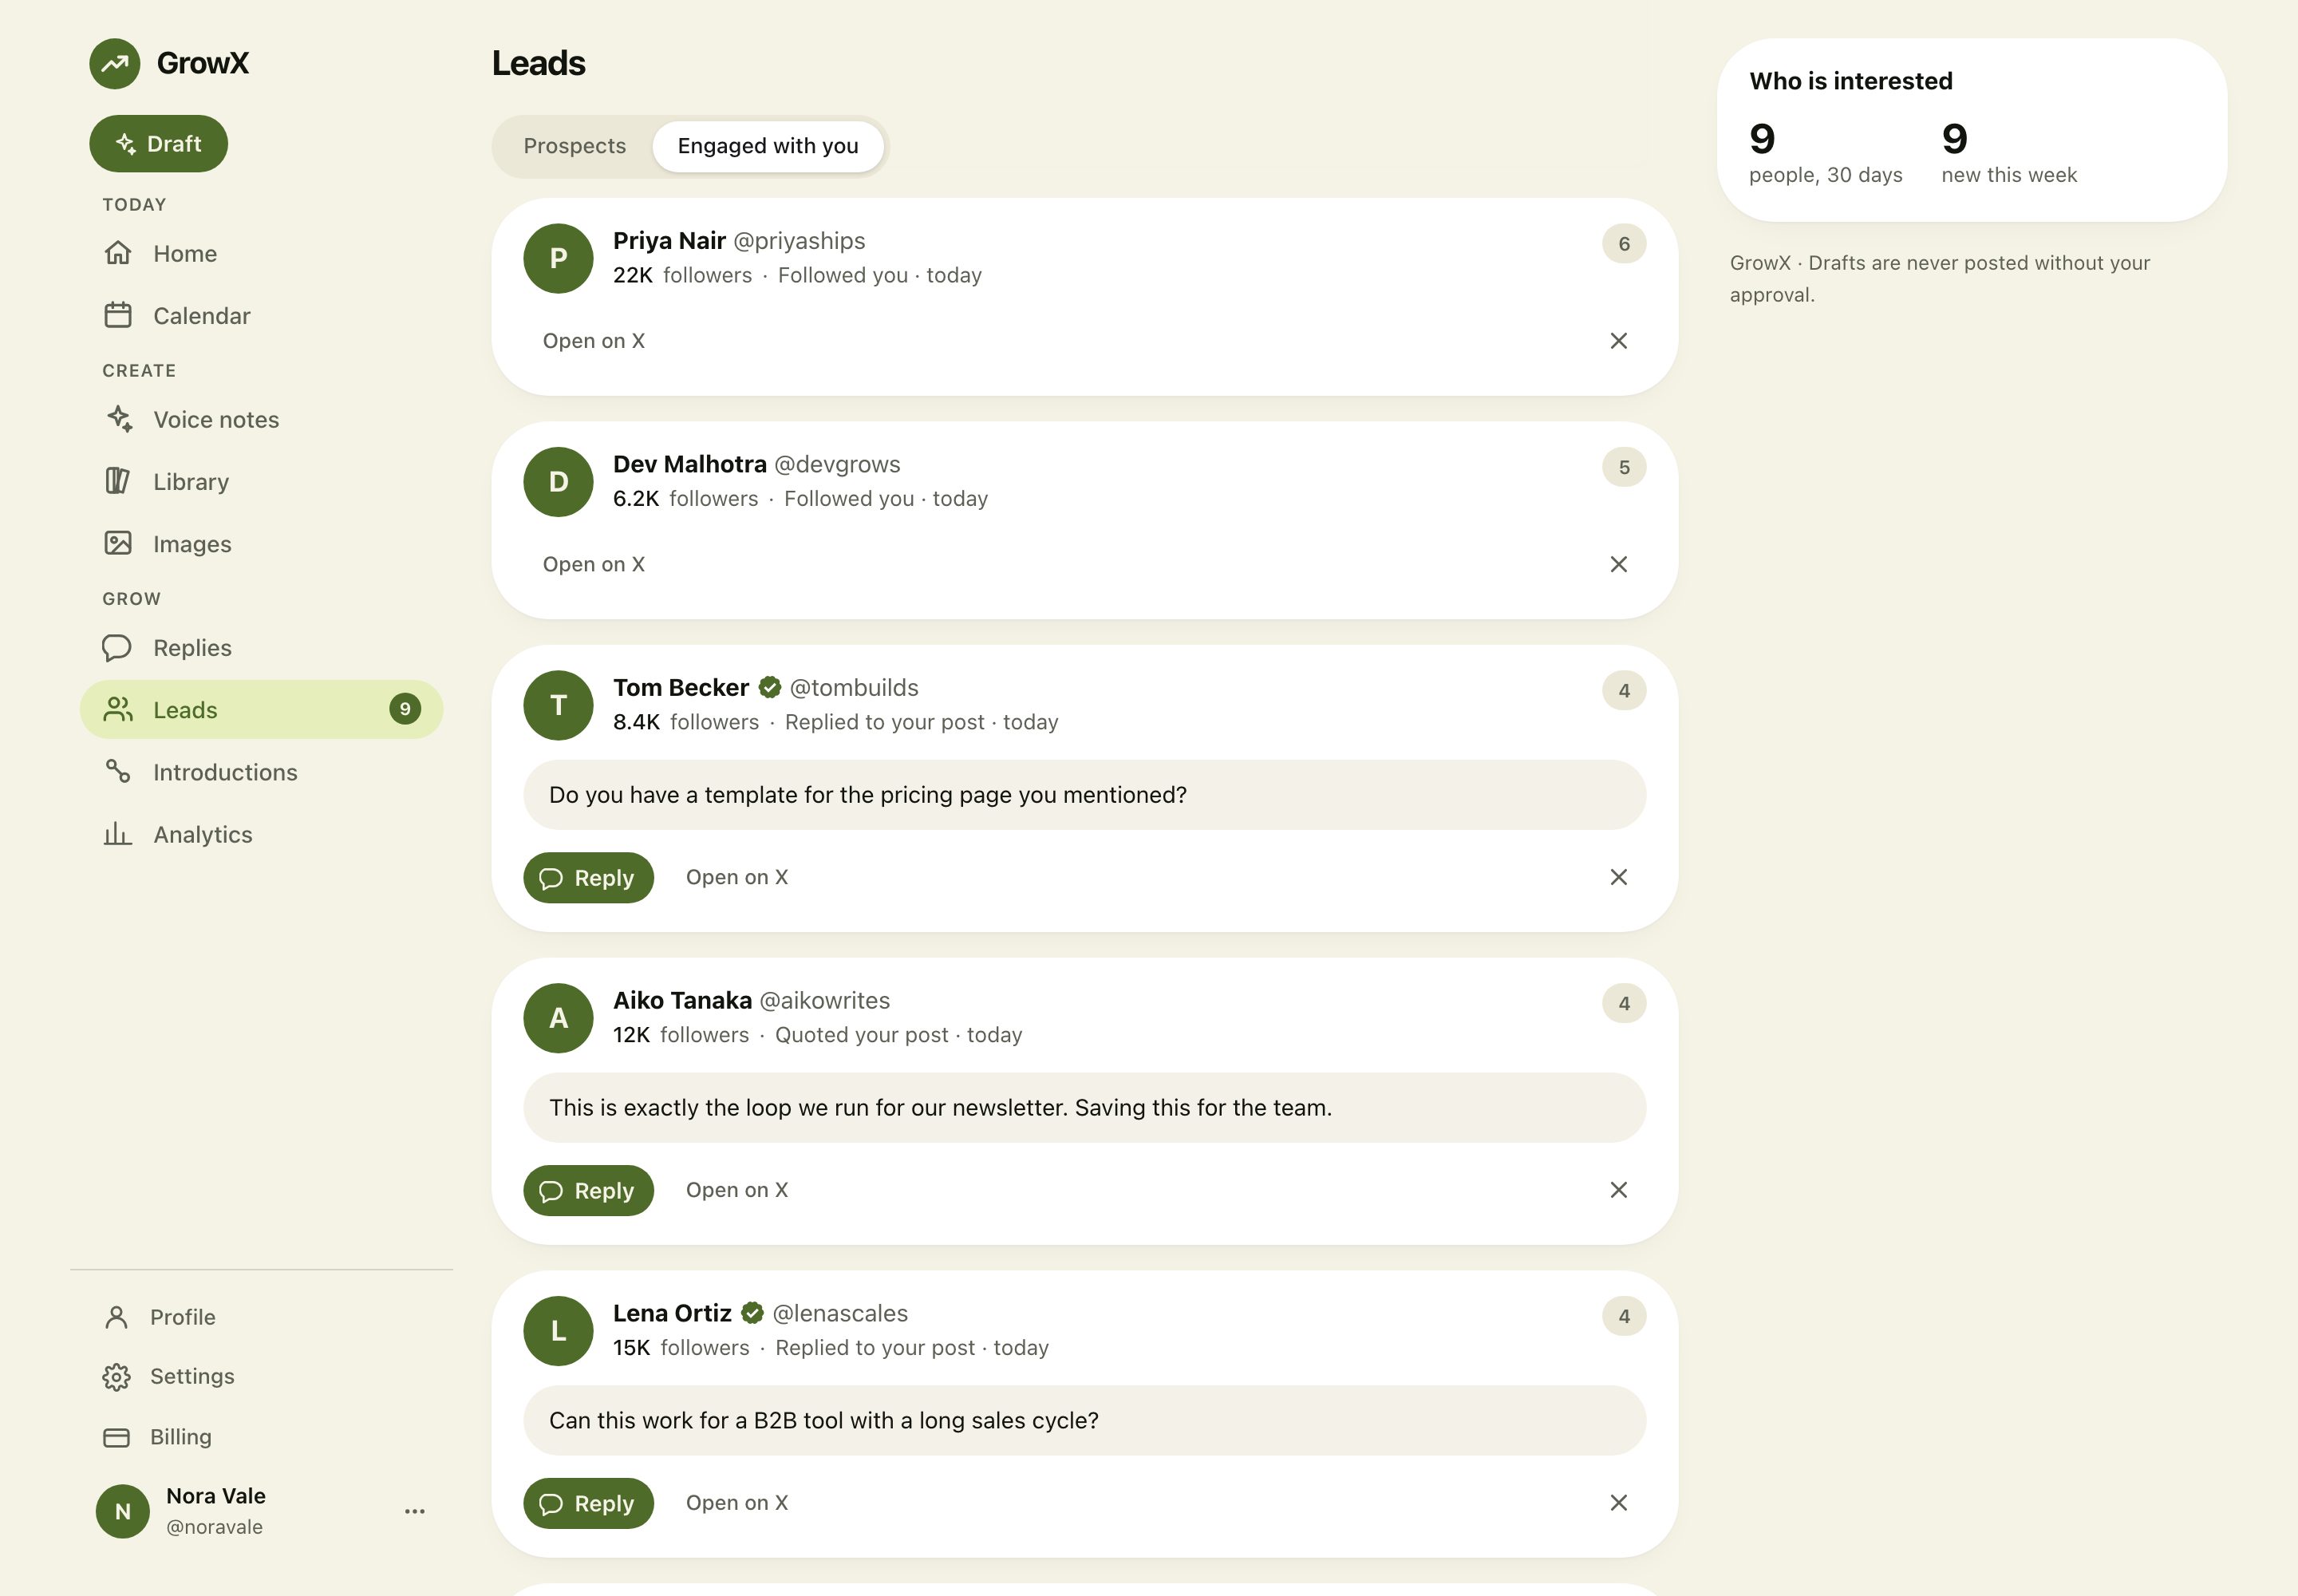Click Dev Malhotra's score badge 5
The width and height of the screenshot is (2298, 1596).
click(1624, 468)
